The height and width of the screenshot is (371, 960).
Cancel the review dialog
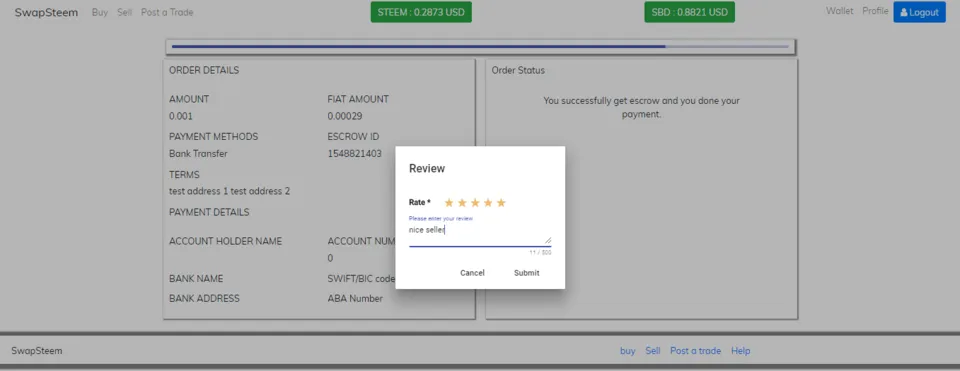click(x=472, y=273)
